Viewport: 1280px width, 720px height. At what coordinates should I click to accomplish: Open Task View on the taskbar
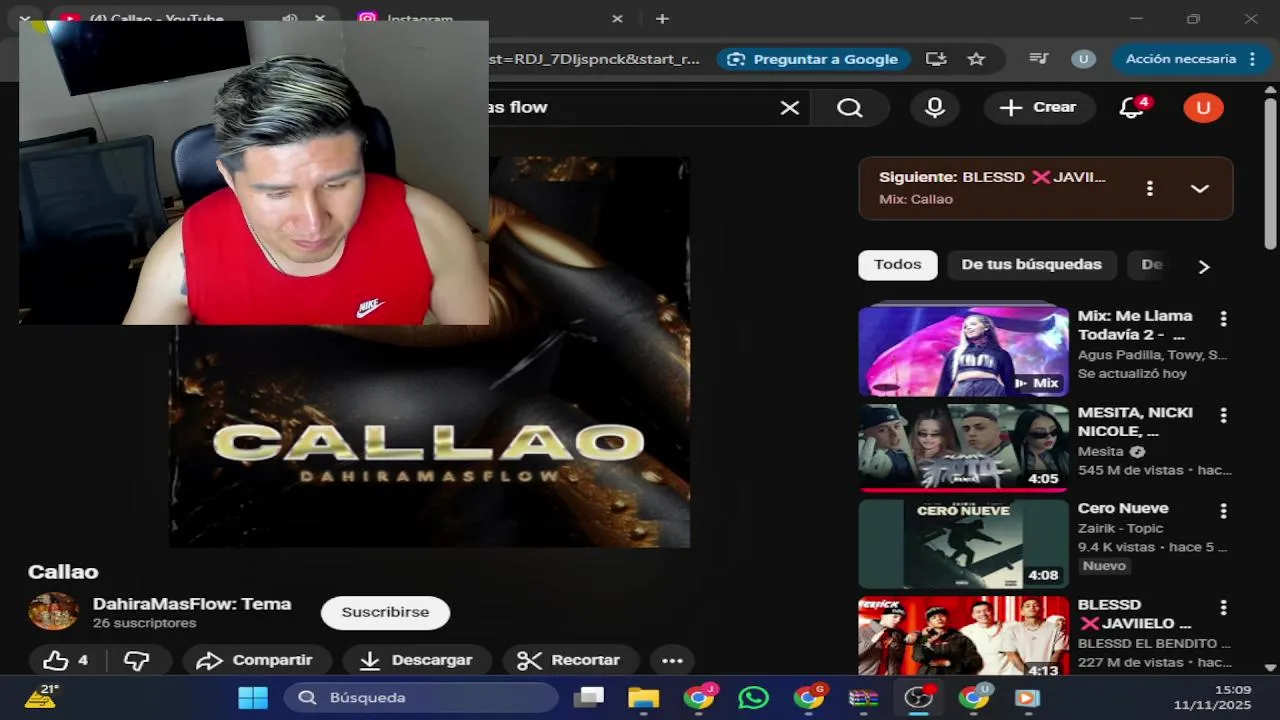click(589, 697)
